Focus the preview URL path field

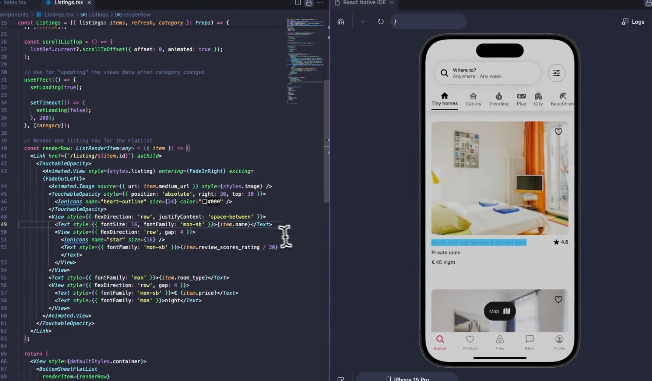pos(428,22)
